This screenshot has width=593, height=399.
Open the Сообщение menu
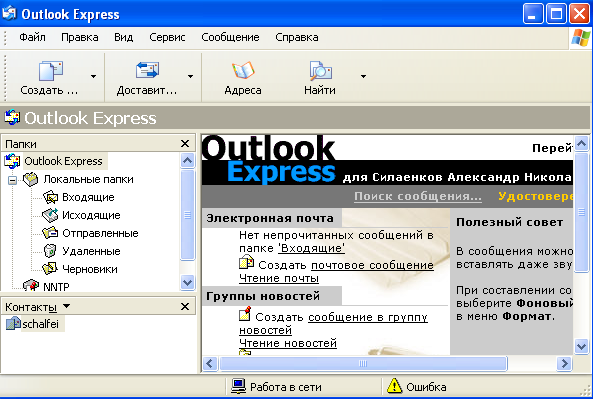pyautogui.click(x=230, y=37)
